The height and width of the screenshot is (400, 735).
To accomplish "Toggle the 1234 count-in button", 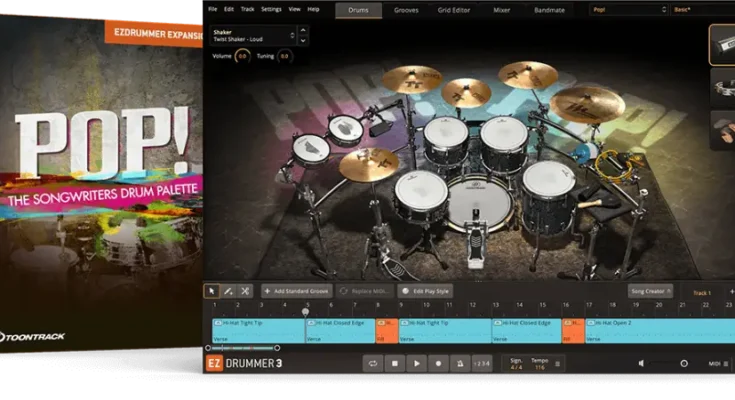I will click(482, 364).
